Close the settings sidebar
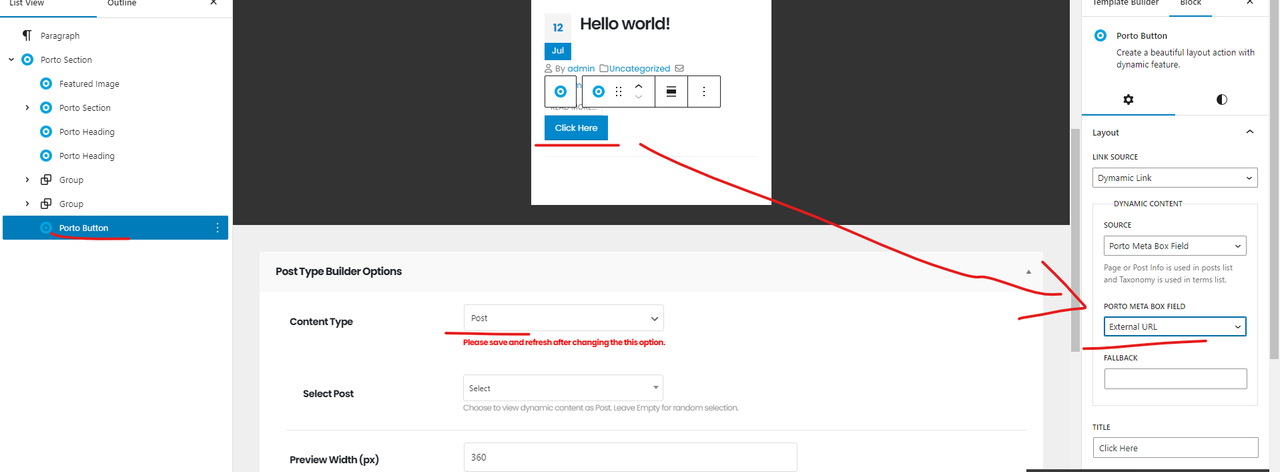Image resolution: width=1280 pixels, height=472 pixels. 1248,4
